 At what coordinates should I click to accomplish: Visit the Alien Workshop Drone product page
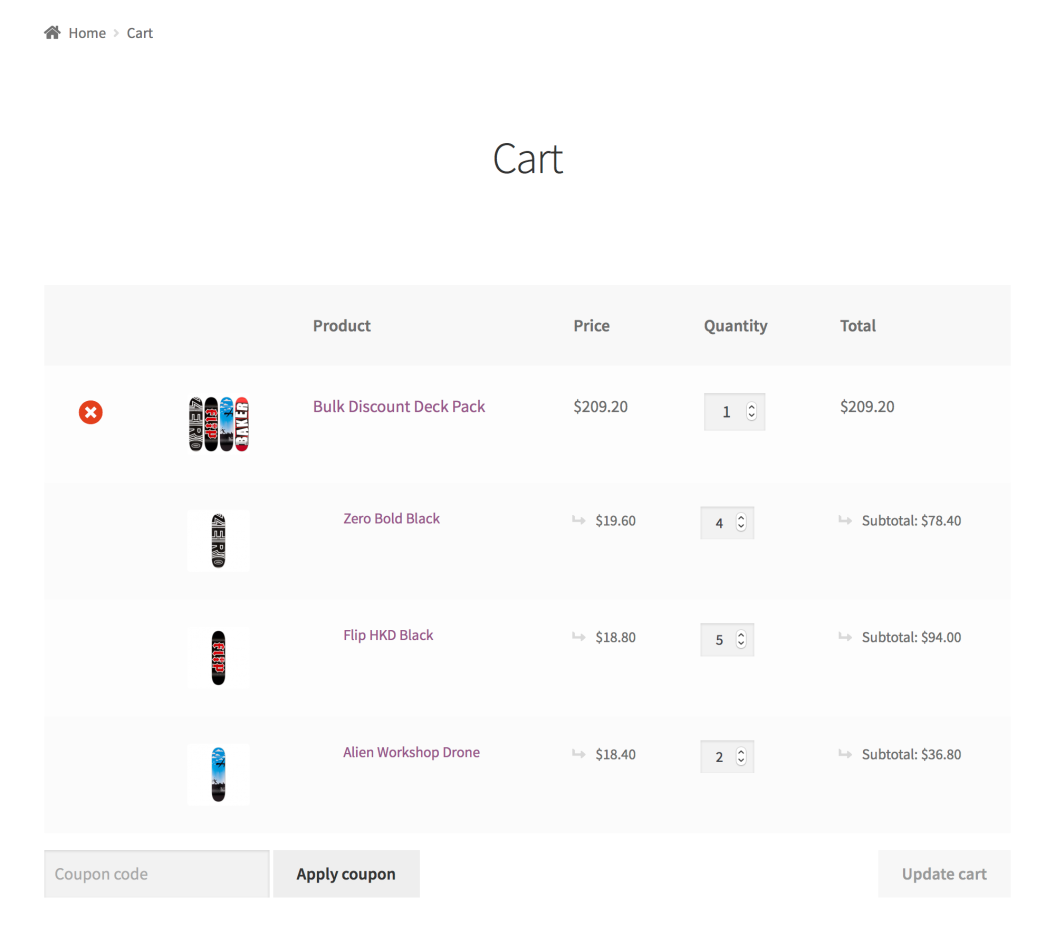[411, 752]
